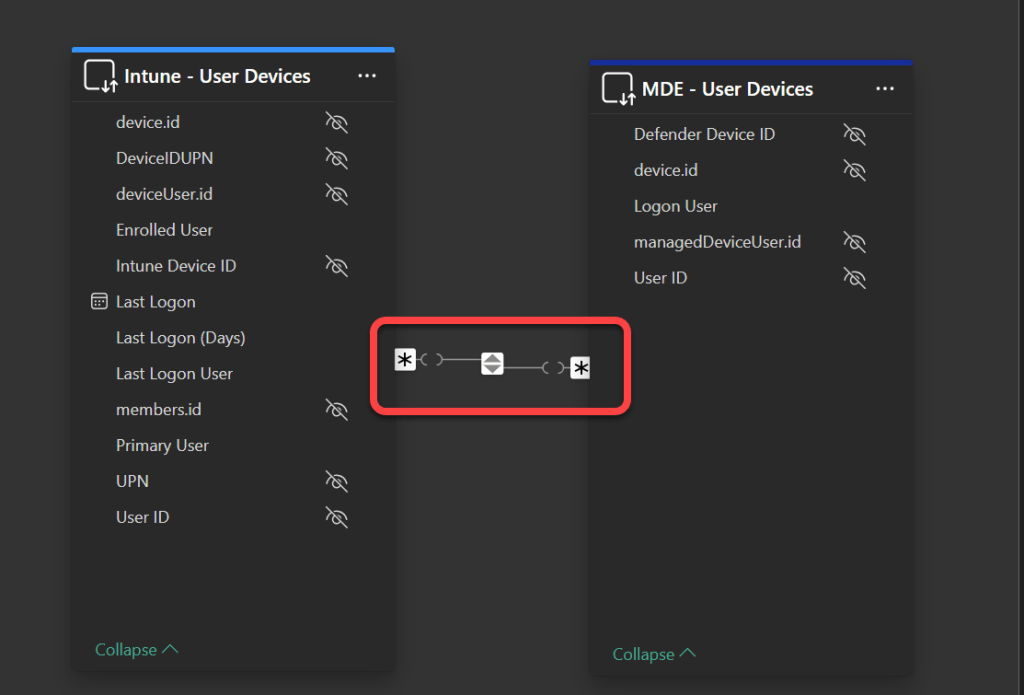
Task: Select the UPN field name
Action: tap(133, 481)
